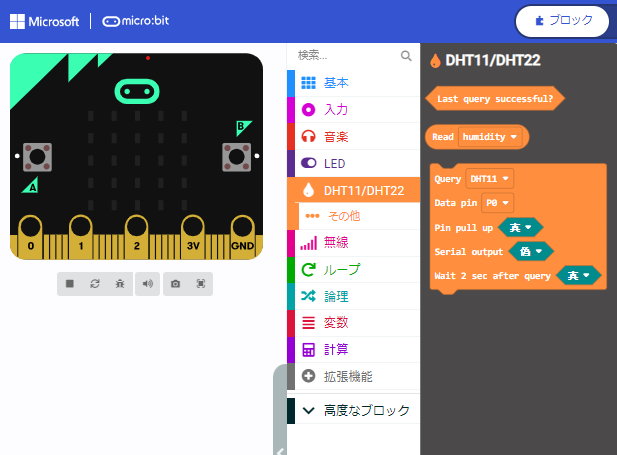This screenshot has width=617, height=455.
Task: Open the micro:bit home logo
Action: pos(136,21)
